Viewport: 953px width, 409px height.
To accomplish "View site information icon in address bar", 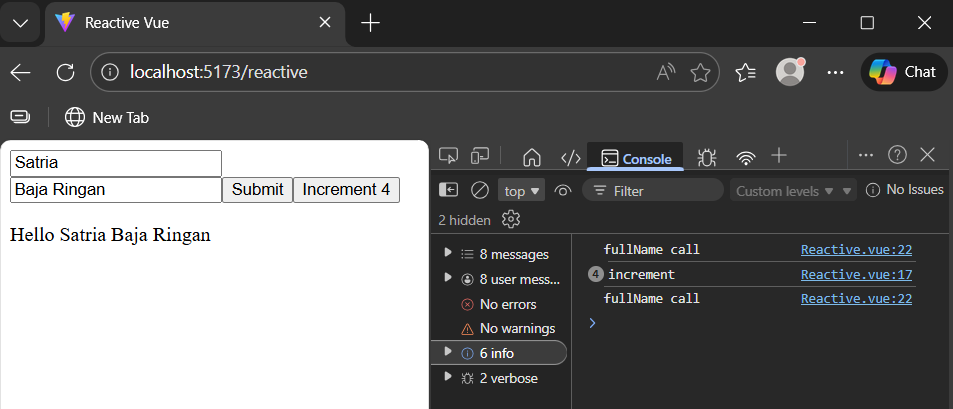I will 109,72.
